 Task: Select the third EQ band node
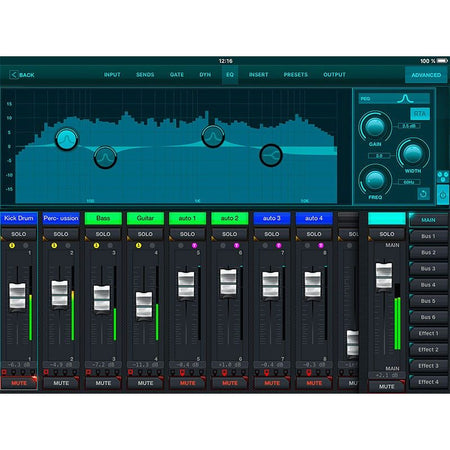click(x=213, y=136)
